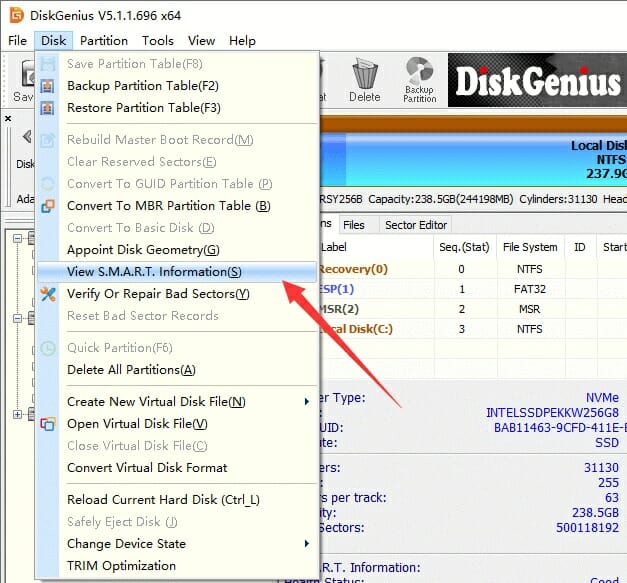Select the Local Disk(C:) partition row
This screenshot has width=627, height=583.
[460, 329]
